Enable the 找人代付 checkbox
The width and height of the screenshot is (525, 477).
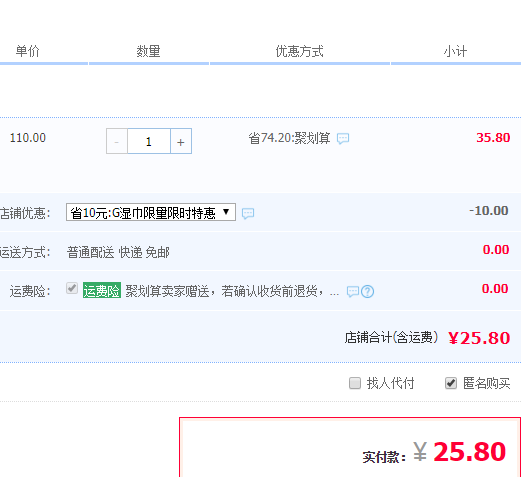355,383
